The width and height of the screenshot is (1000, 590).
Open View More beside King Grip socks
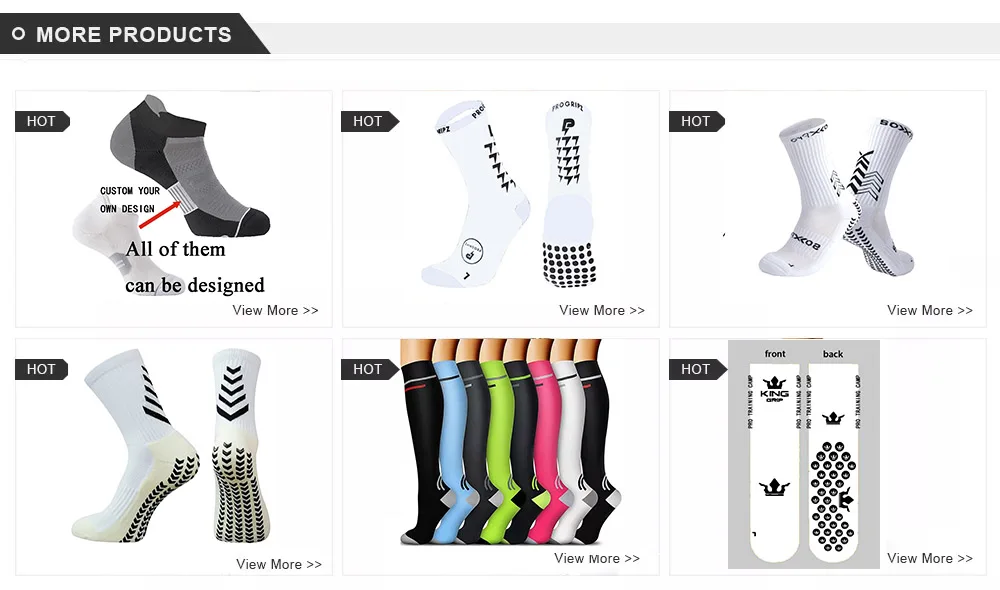(929, 558)
